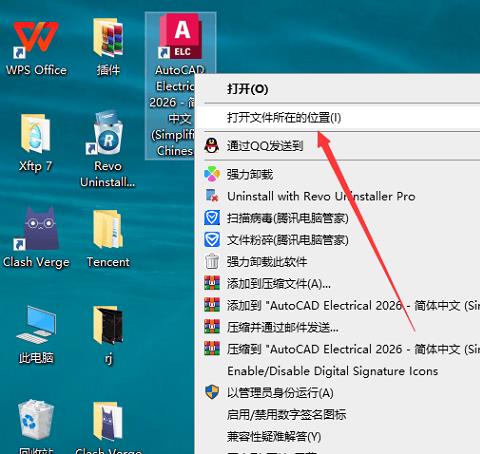
Task: Open the Xftp 7 desktop icon
Action: [35, 133]
